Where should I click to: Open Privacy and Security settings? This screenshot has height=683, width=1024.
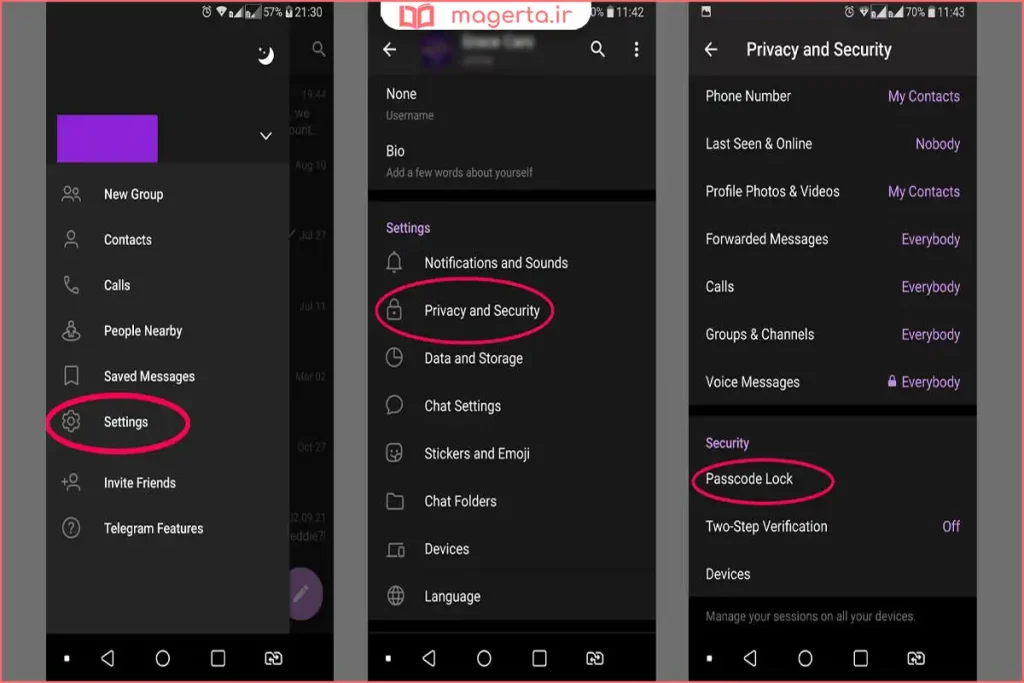click(481, 311)
